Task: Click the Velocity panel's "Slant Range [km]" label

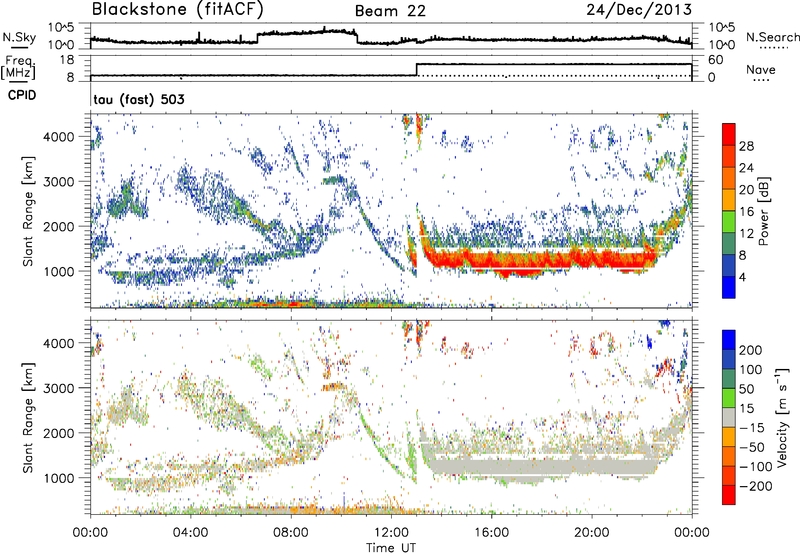Action: click(x=28, y=417)
